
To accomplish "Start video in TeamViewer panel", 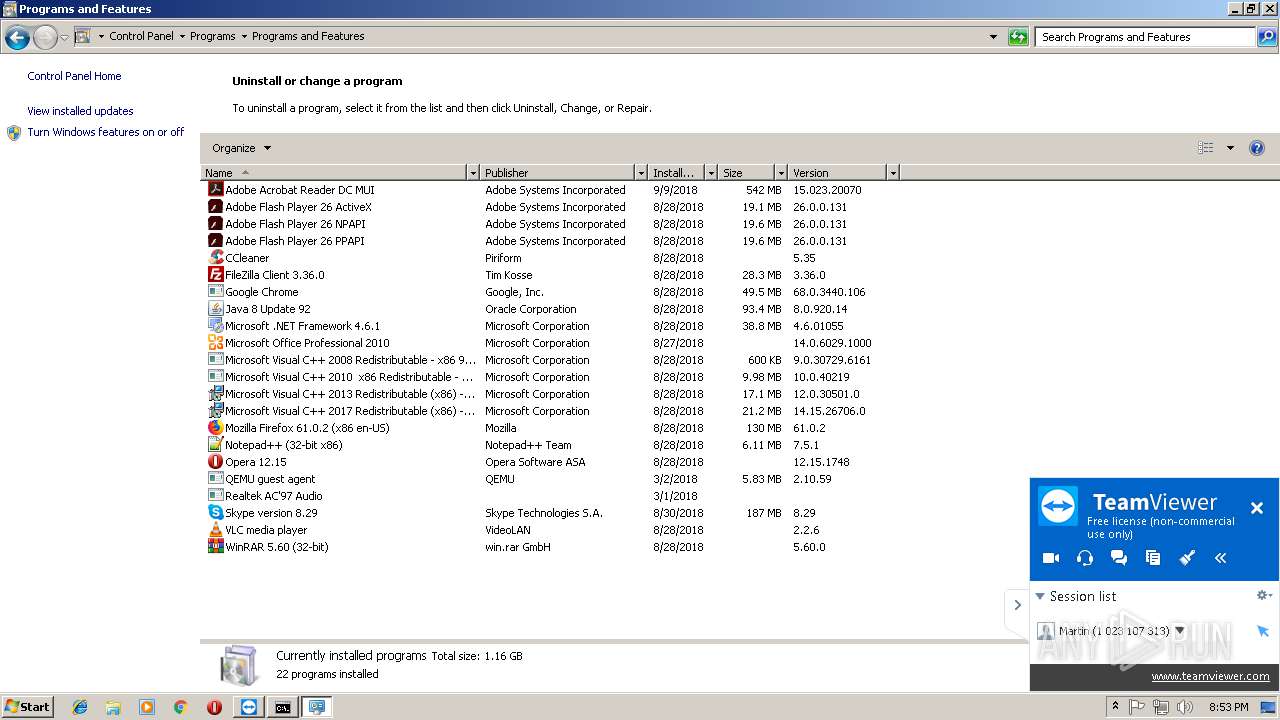I will click(x=1051, y=558).
